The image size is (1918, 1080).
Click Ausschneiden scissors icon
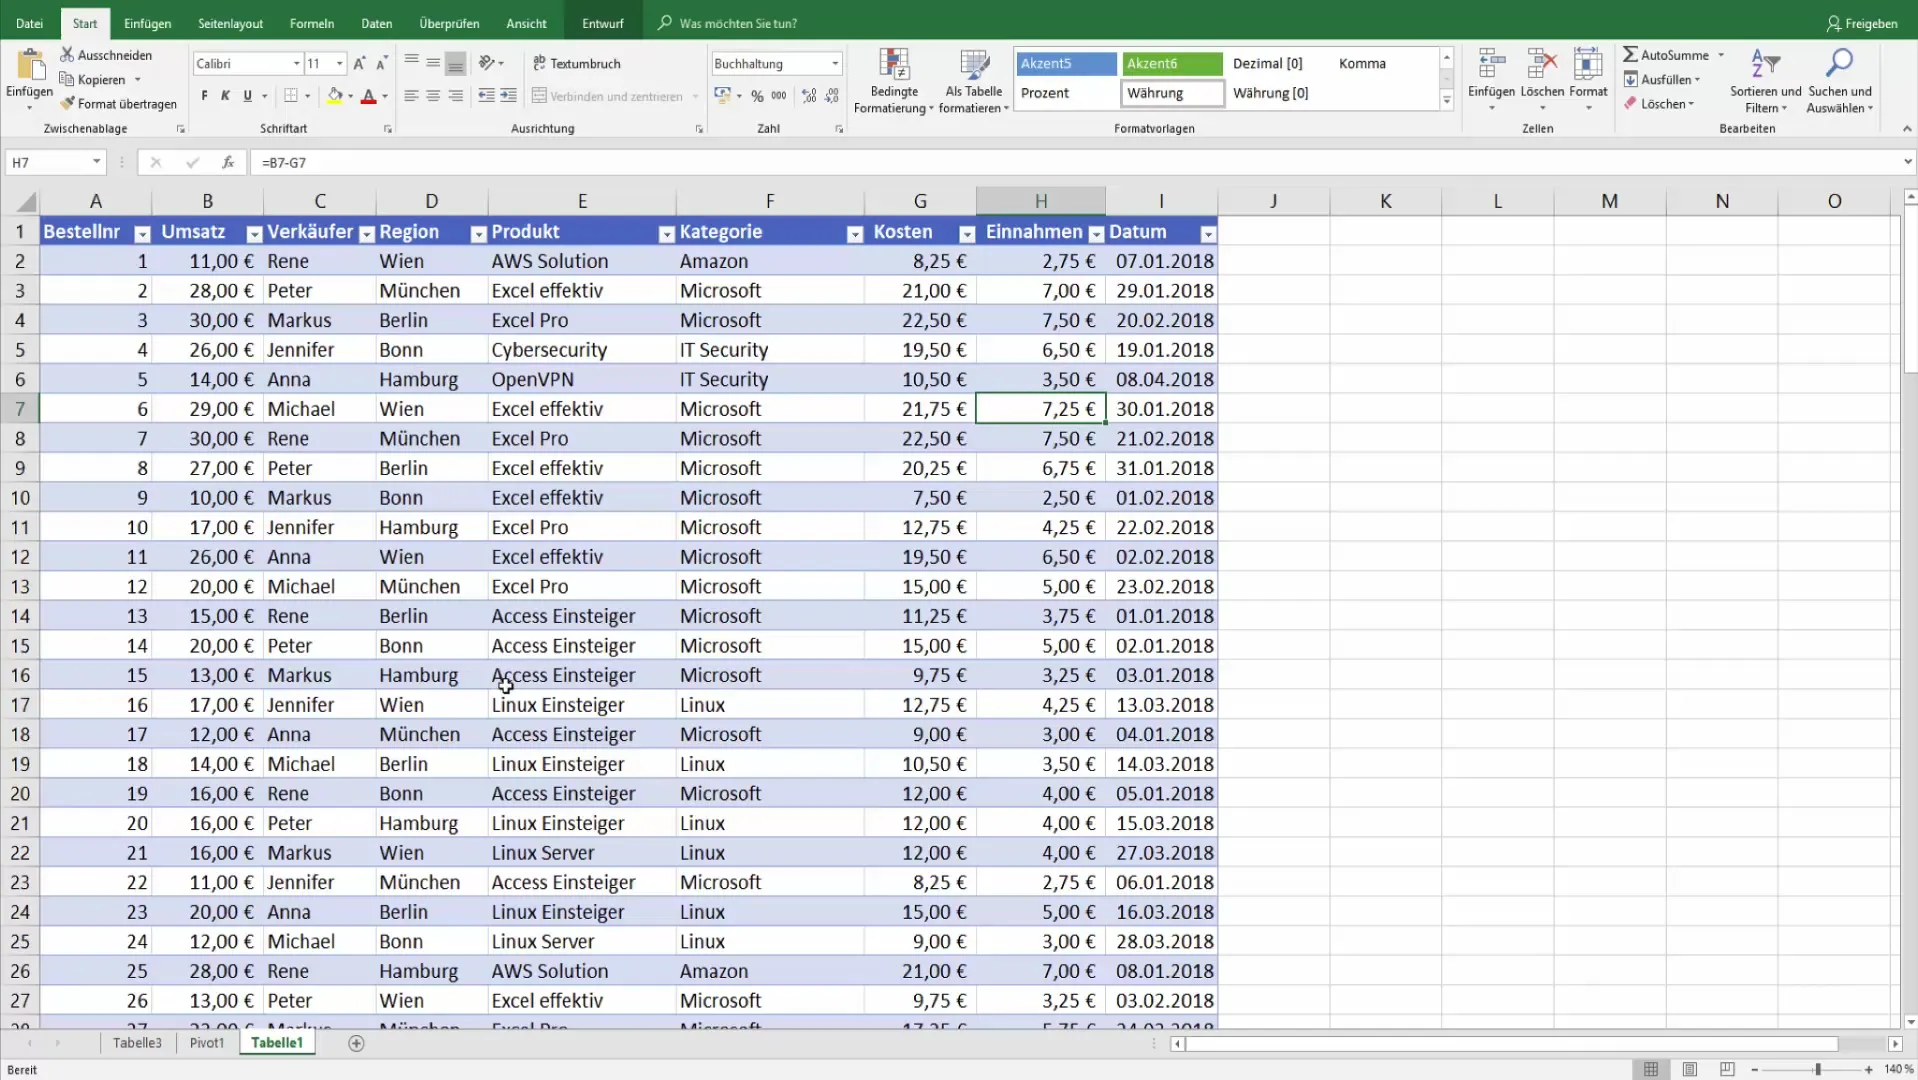(67, 55)
